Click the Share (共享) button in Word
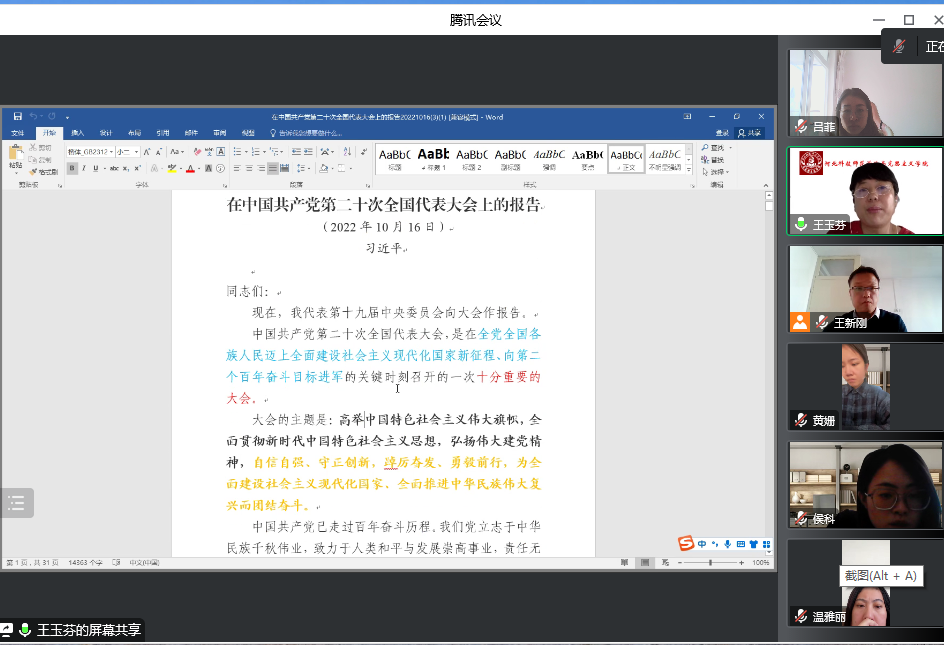The width and height of the screenshot is (944, 645). point(750,133)
